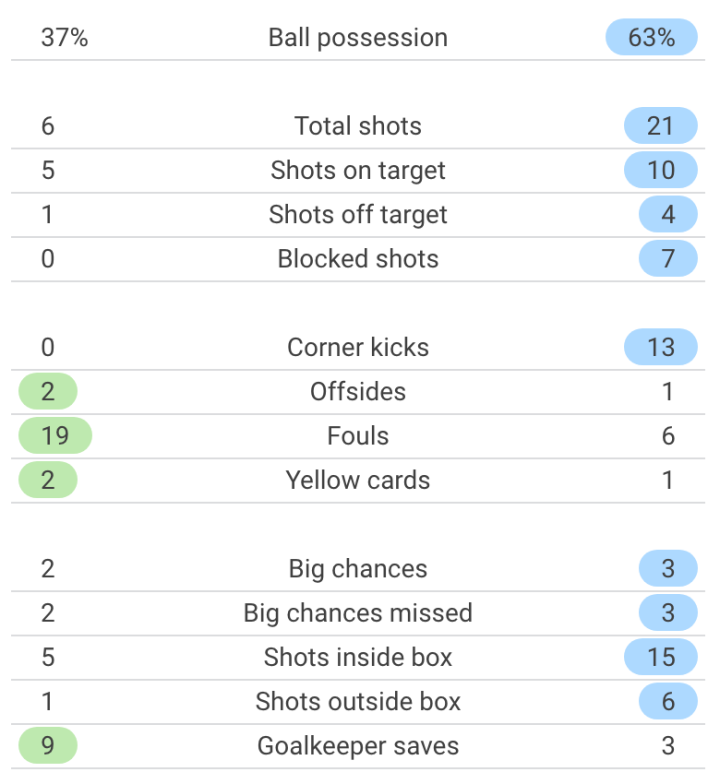720x784 pixels.
Task: Select the highlighted 21 total shots badge
Action: [660, 126]
